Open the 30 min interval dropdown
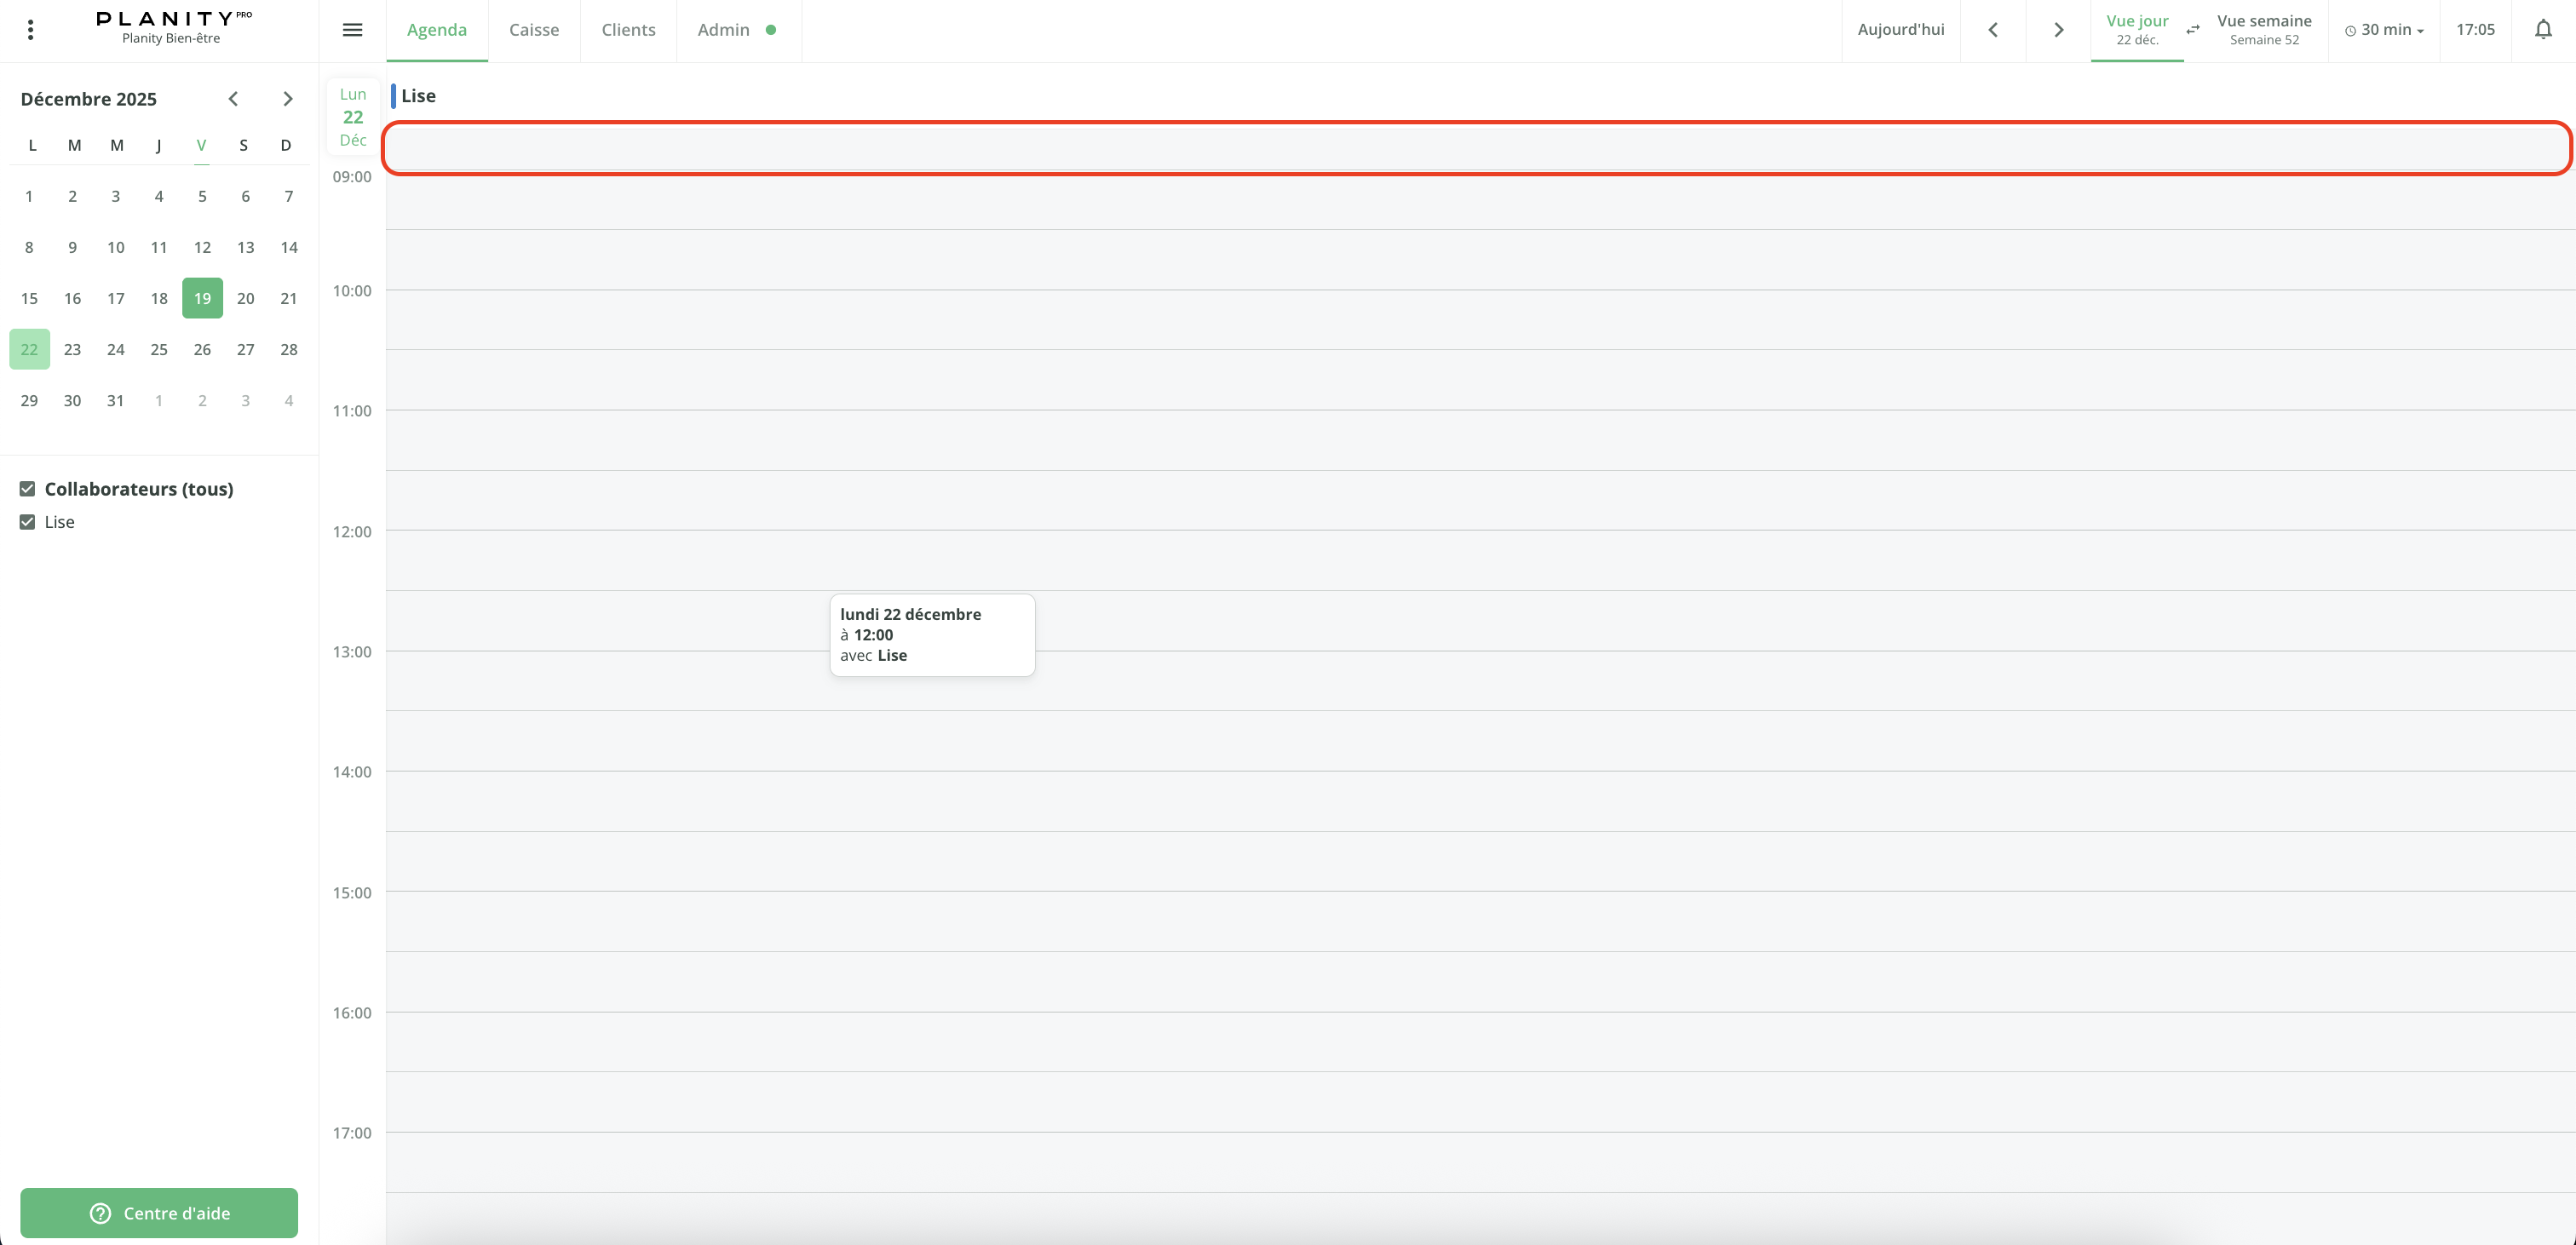Image resolution: width=2576 pixels, height=1245 pixels. pos(2384,30)
